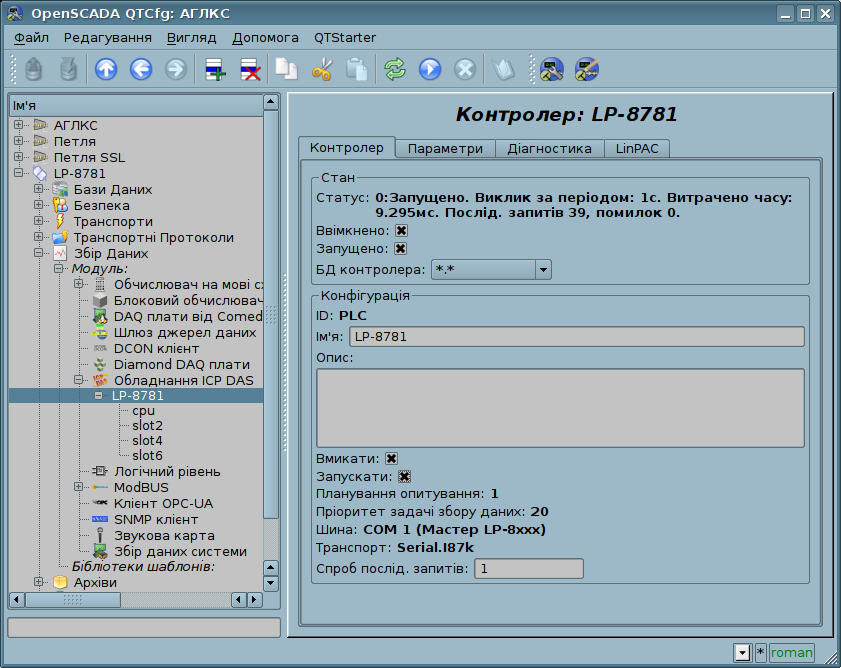841x668 pixels.
Task: Uncheck the Вмикати checkbox
Action: click(392, 458)
